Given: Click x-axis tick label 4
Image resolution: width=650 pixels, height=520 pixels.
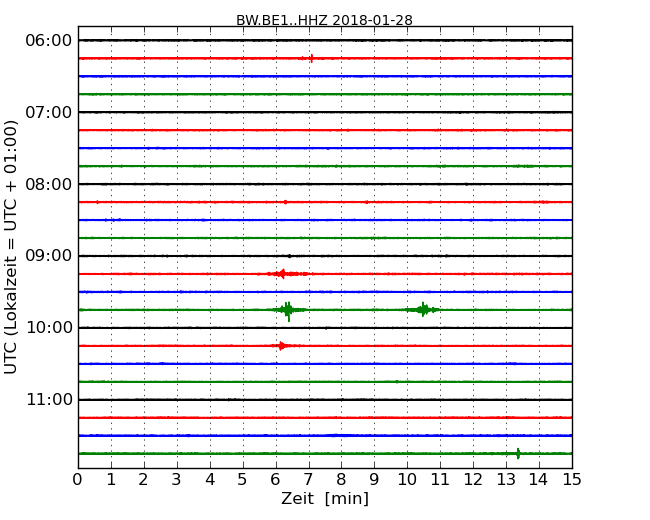Looking at the screenshot, I should [210, 480].
